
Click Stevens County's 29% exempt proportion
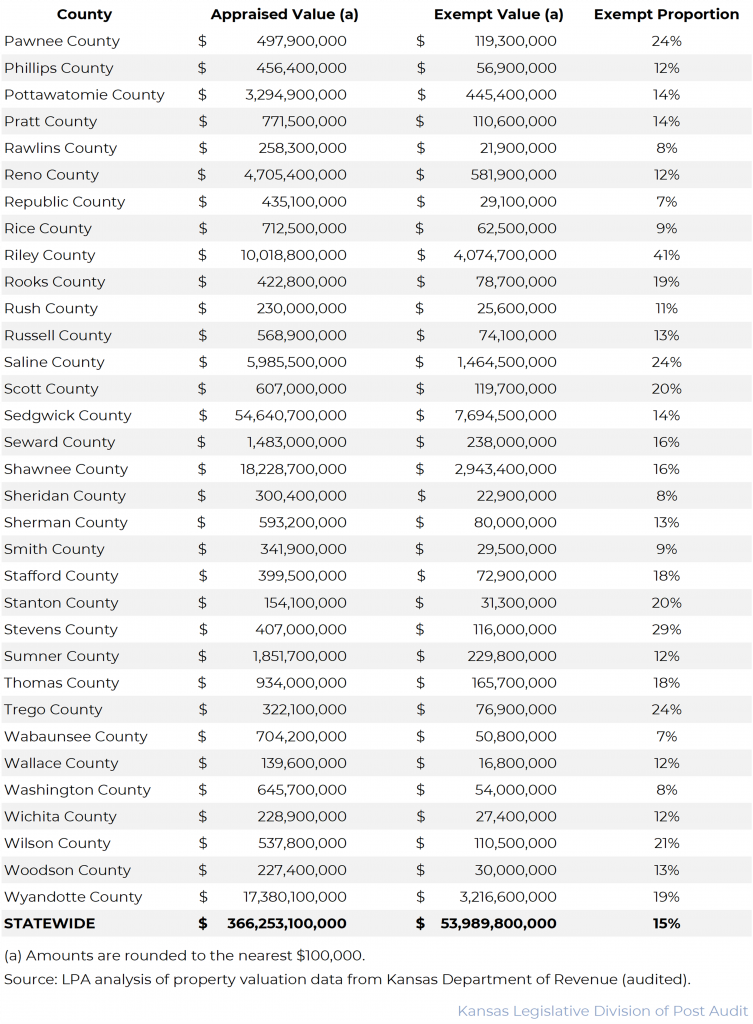tap(667, 630)
